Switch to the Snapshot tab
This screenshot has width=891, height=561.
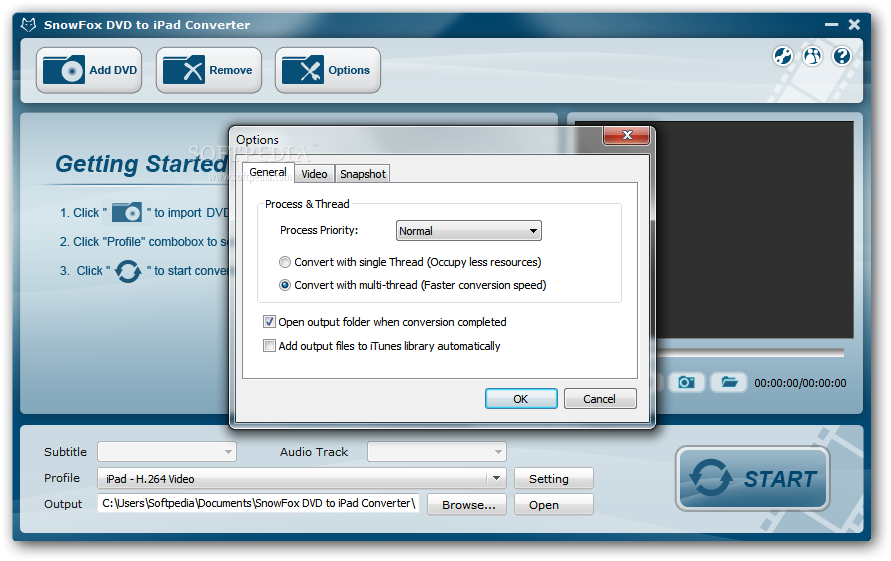tap(363, 174)
